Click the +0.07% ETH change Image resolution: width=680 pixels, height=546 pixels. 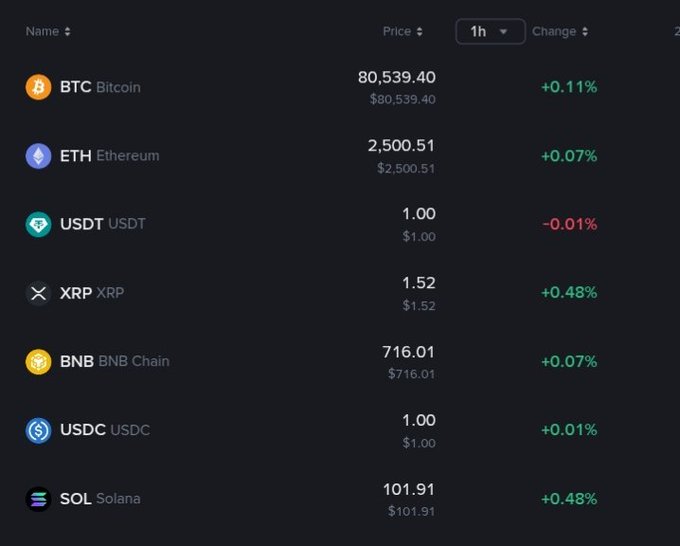pos(569,156)
